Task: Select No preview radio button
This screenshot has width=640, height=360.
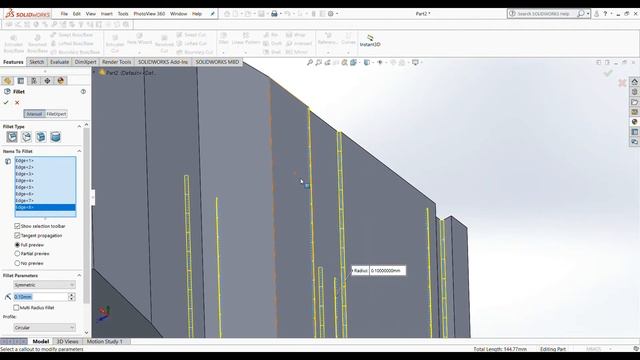Action: 17,263
